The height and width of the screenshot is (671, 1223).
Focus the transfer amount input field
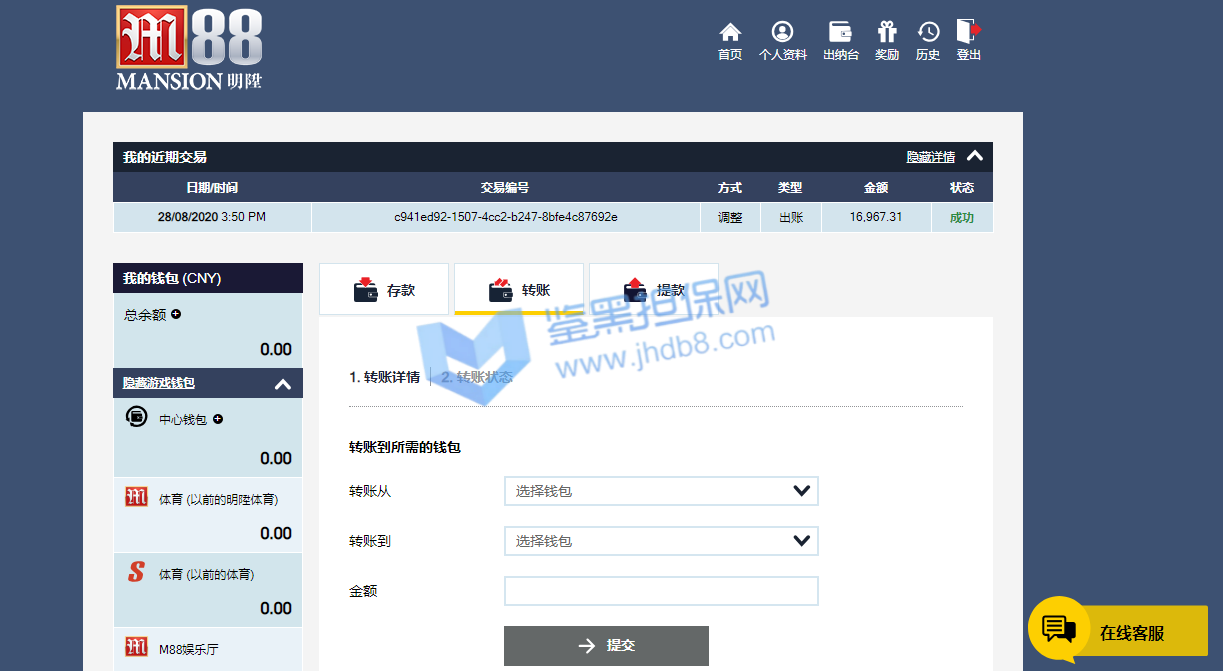tap(661, 591)
